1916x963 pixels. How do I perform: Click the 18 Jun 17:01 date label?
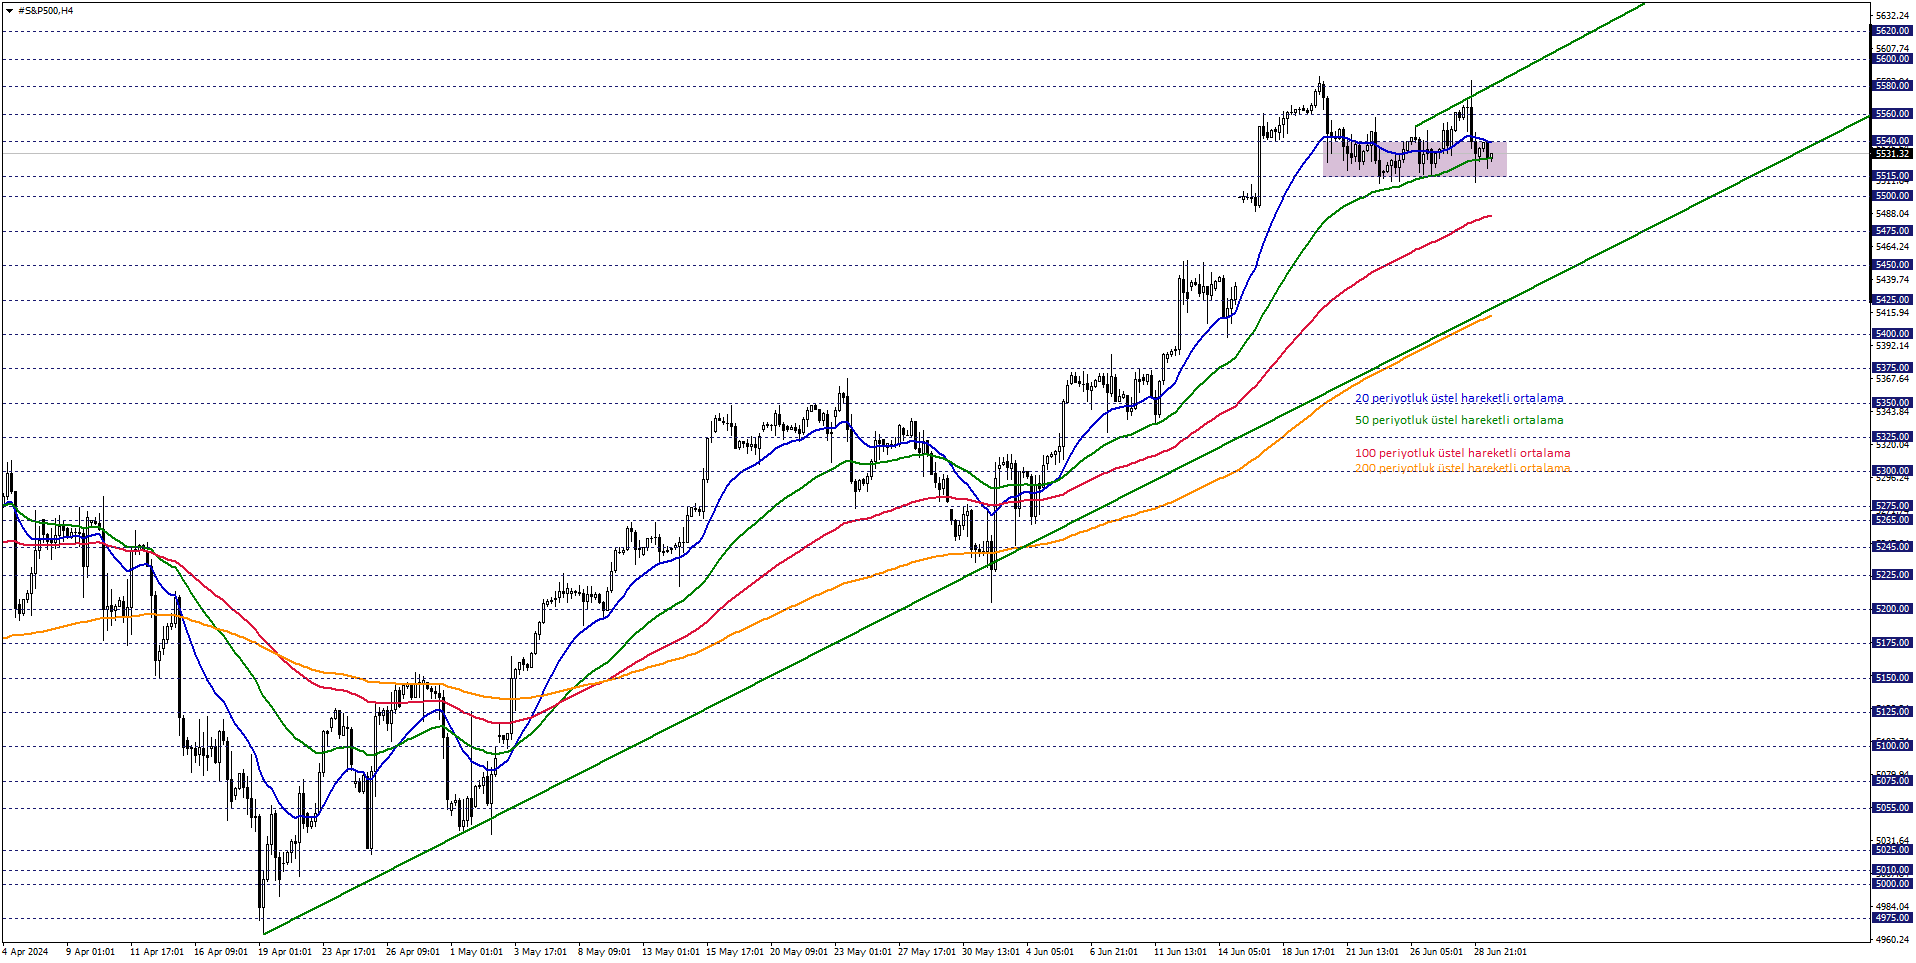(1308, 952)
